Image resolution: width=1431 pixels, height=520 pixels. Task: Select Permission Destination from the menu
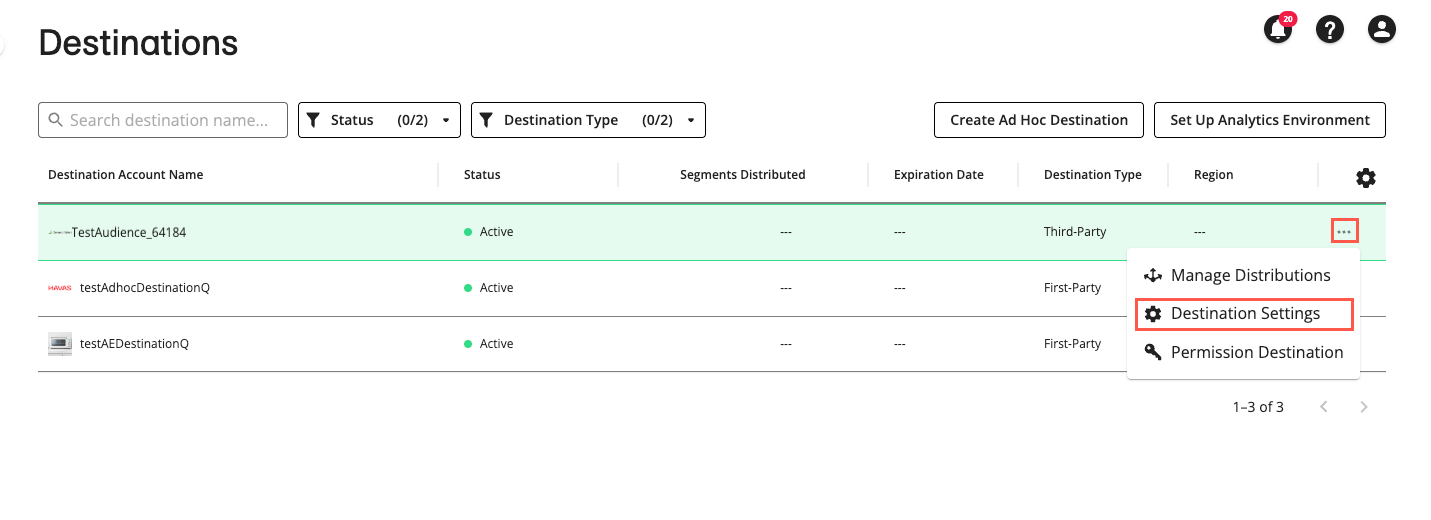(x=1243, y=352)
